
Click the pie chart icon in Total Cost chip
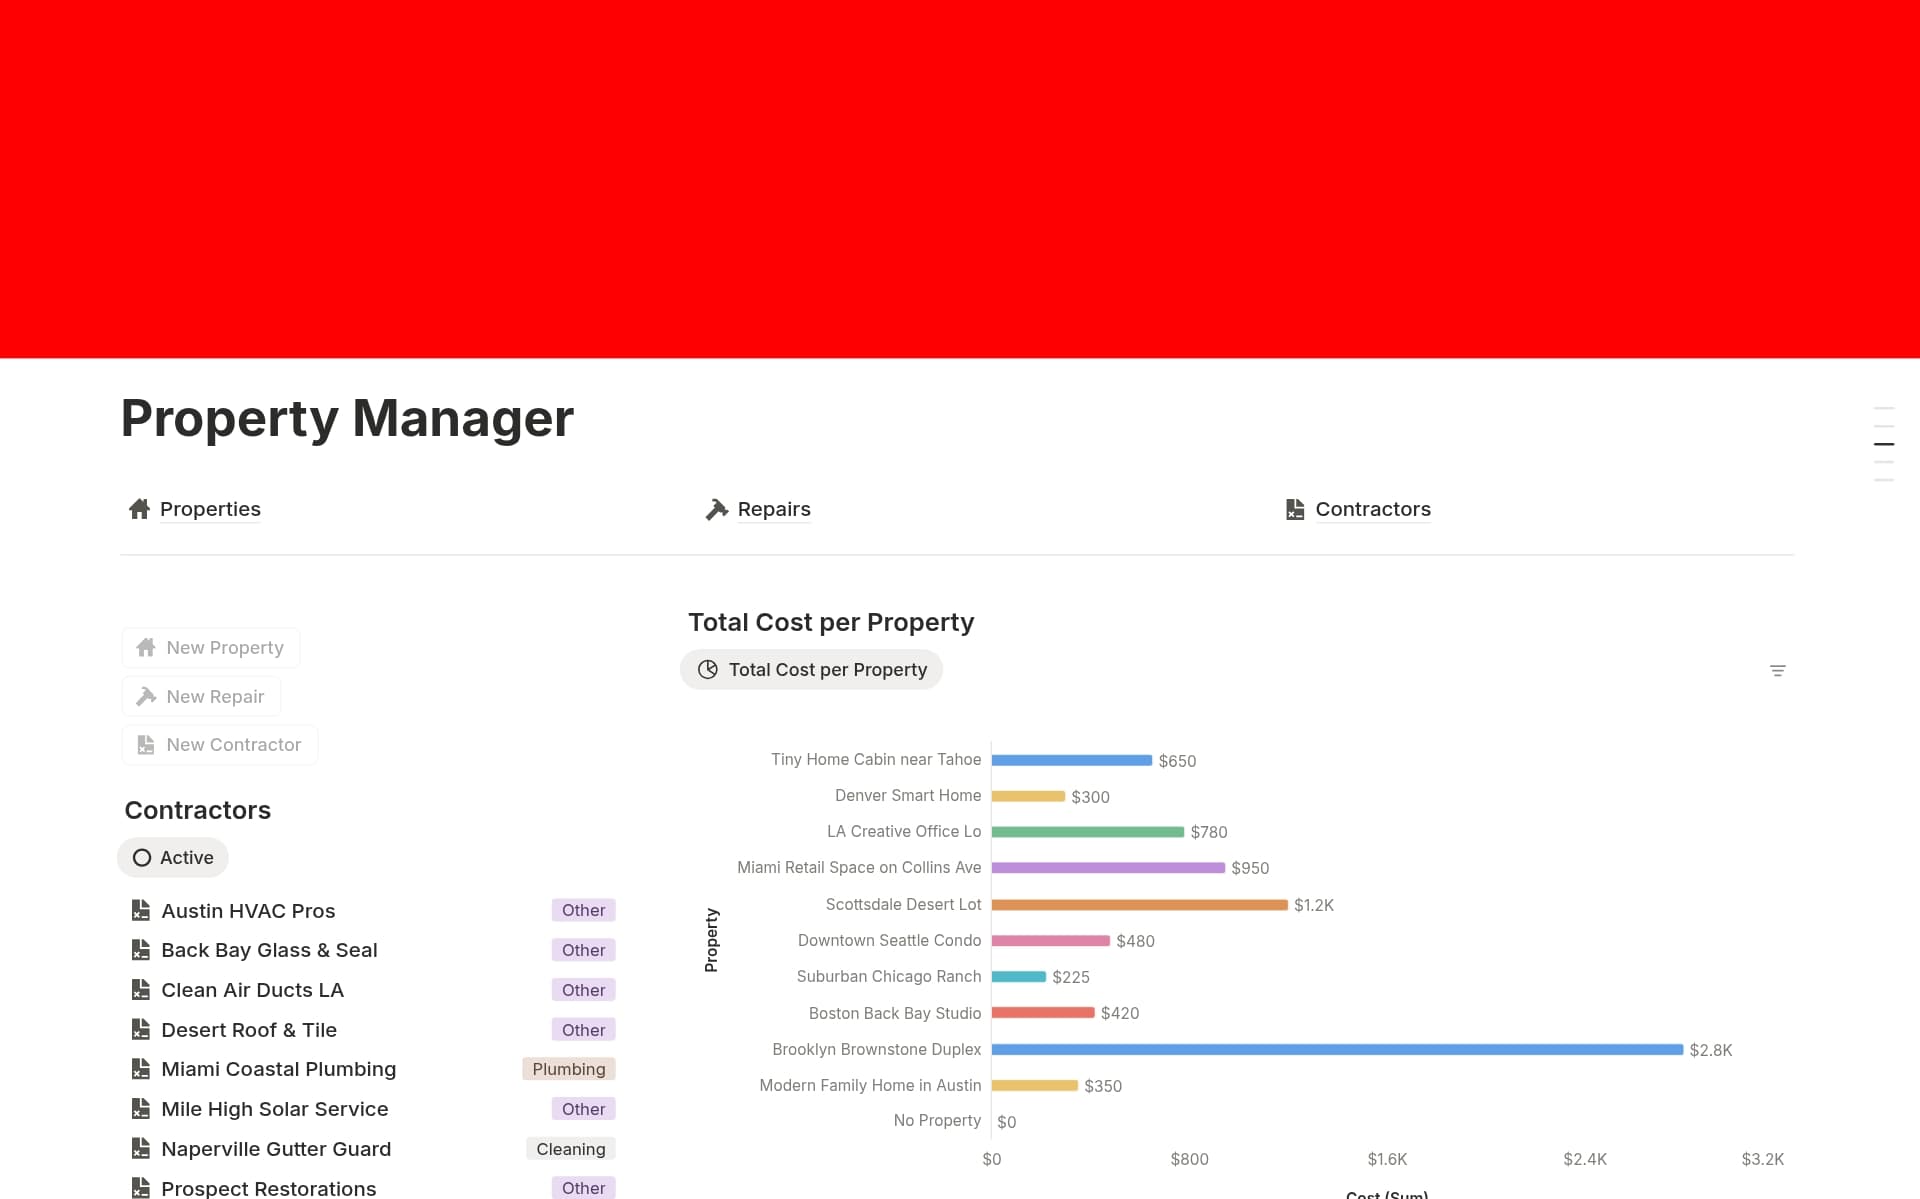click(x=708, y=669)
